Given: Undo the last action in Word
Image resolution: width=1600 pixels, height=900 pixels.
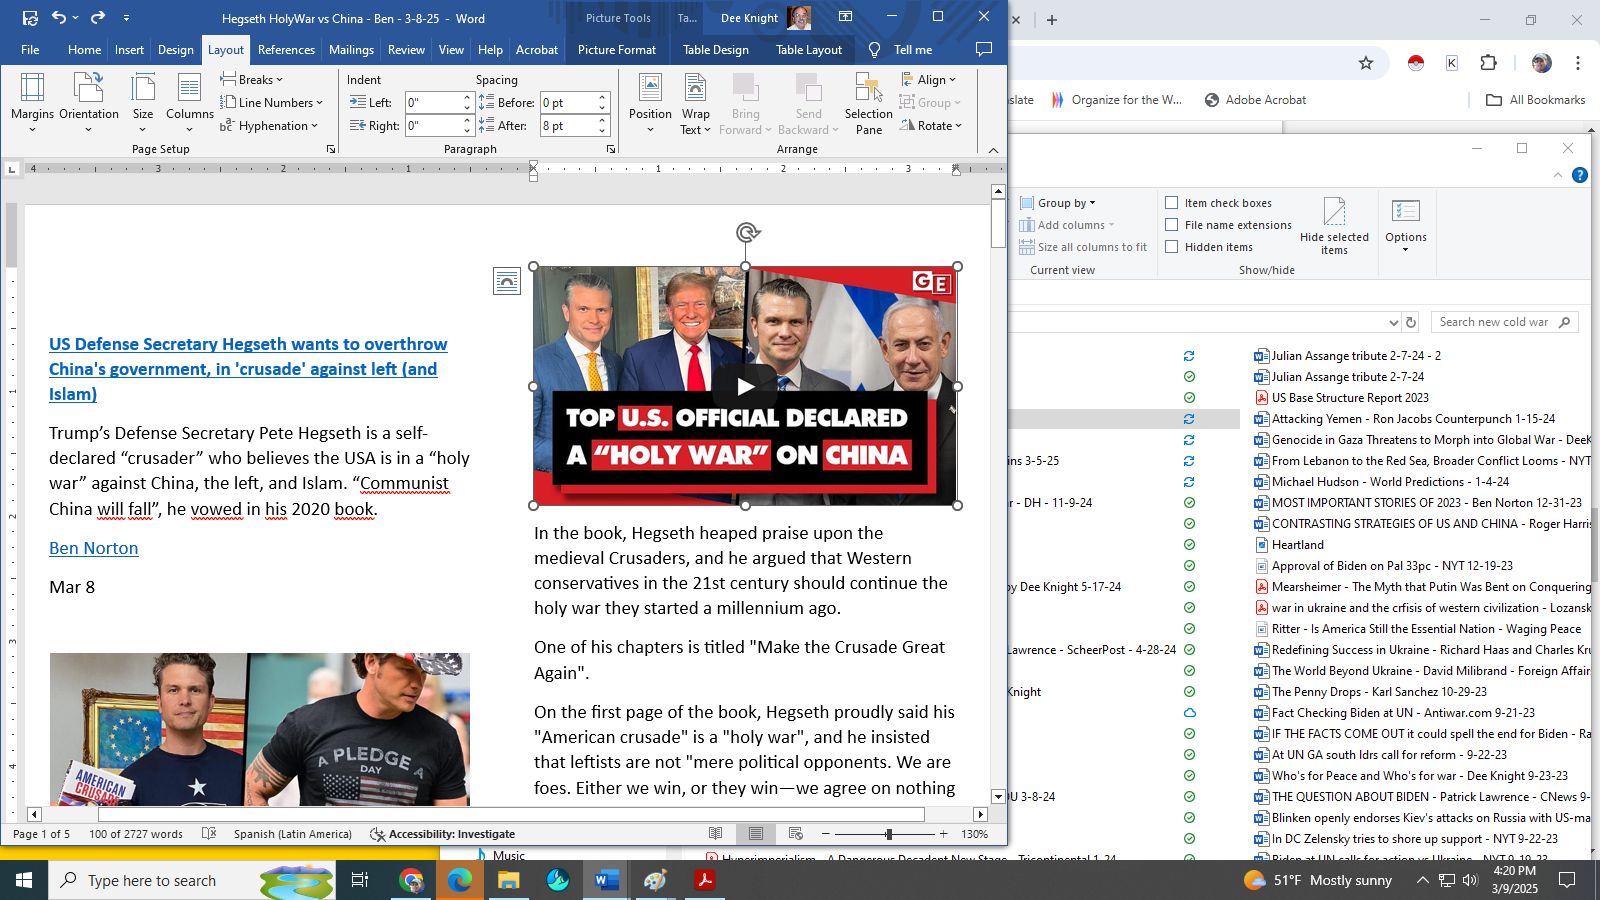Looking at the screenshot, I should [x=59, y=17].
